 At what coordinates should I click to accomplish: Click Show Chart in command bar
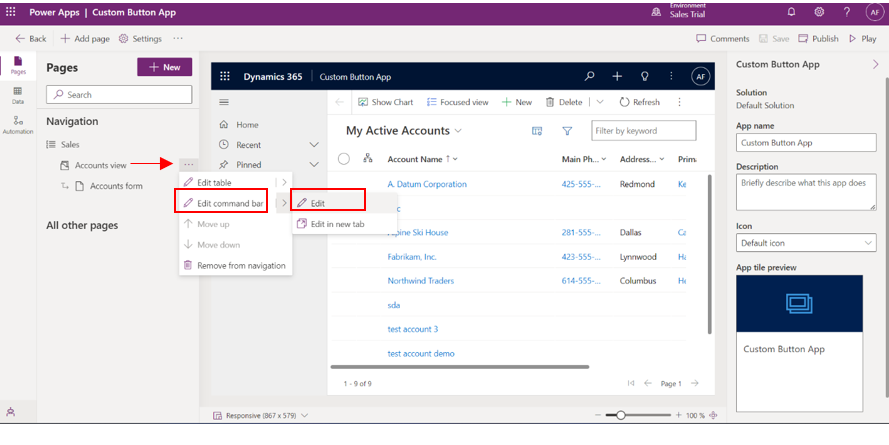point(386,102)
